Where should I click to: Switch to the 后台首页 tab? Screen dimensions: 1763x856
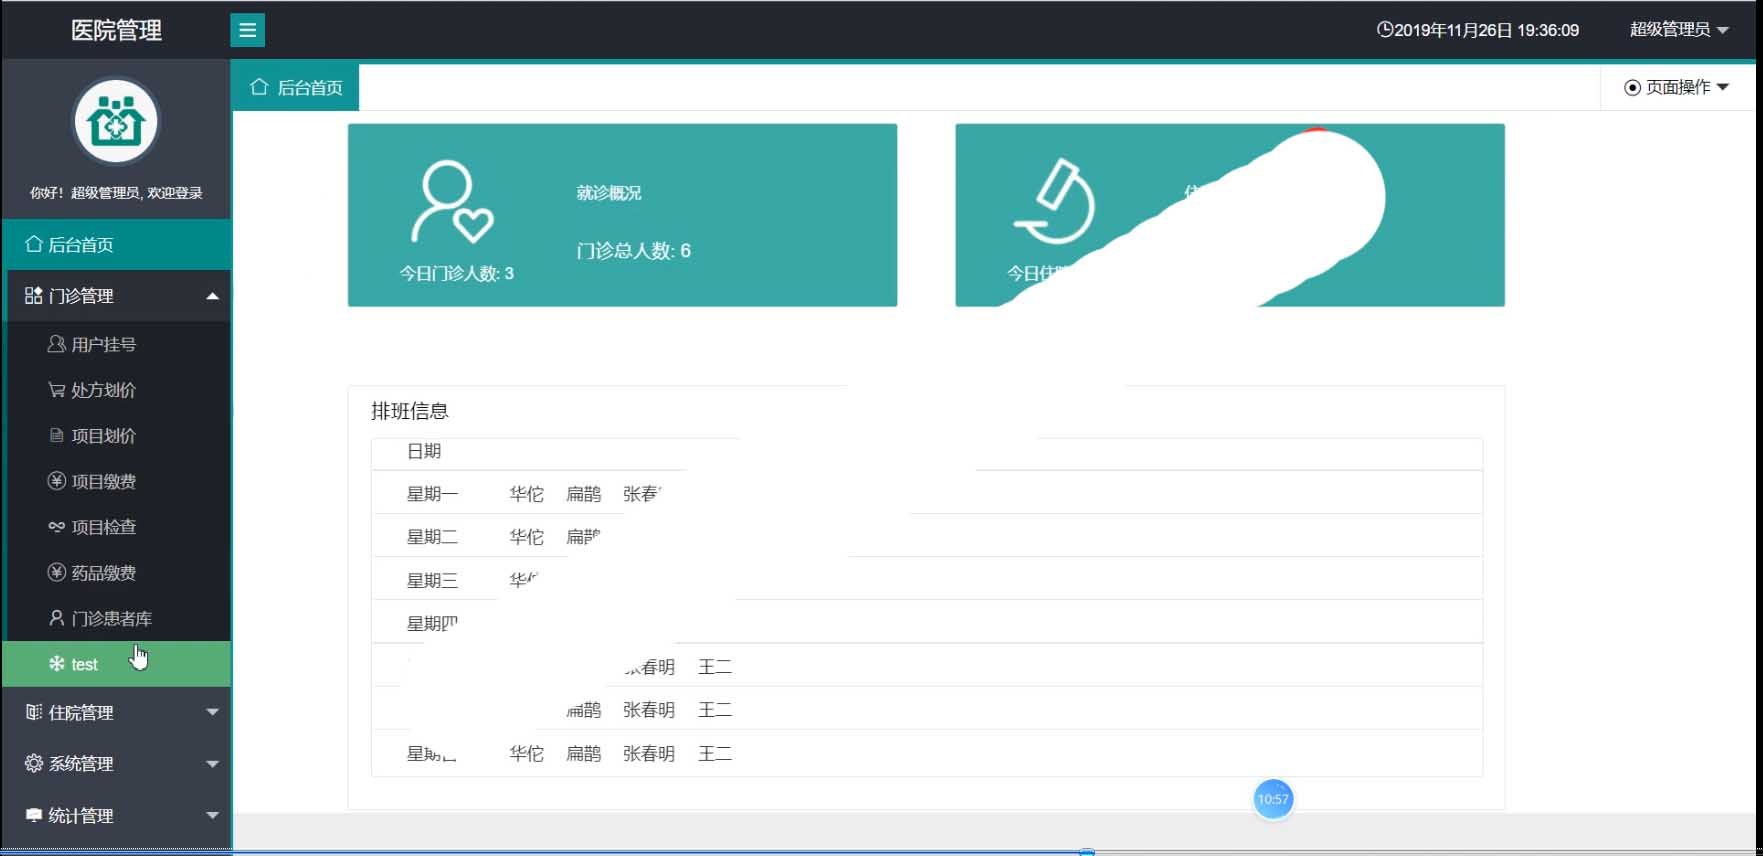pyautogui.click(x=296, y=88)
